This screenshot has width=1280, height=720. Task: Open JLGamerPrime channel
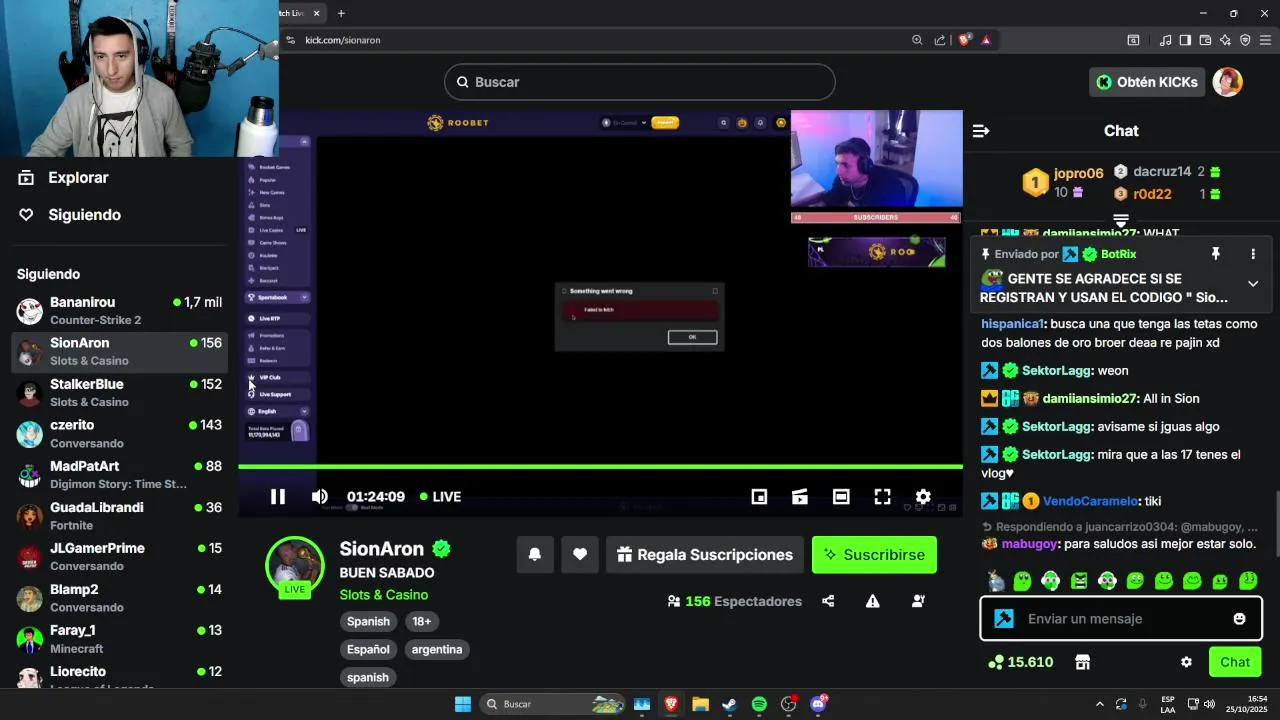pyautogui.click(x=120, y=556)
